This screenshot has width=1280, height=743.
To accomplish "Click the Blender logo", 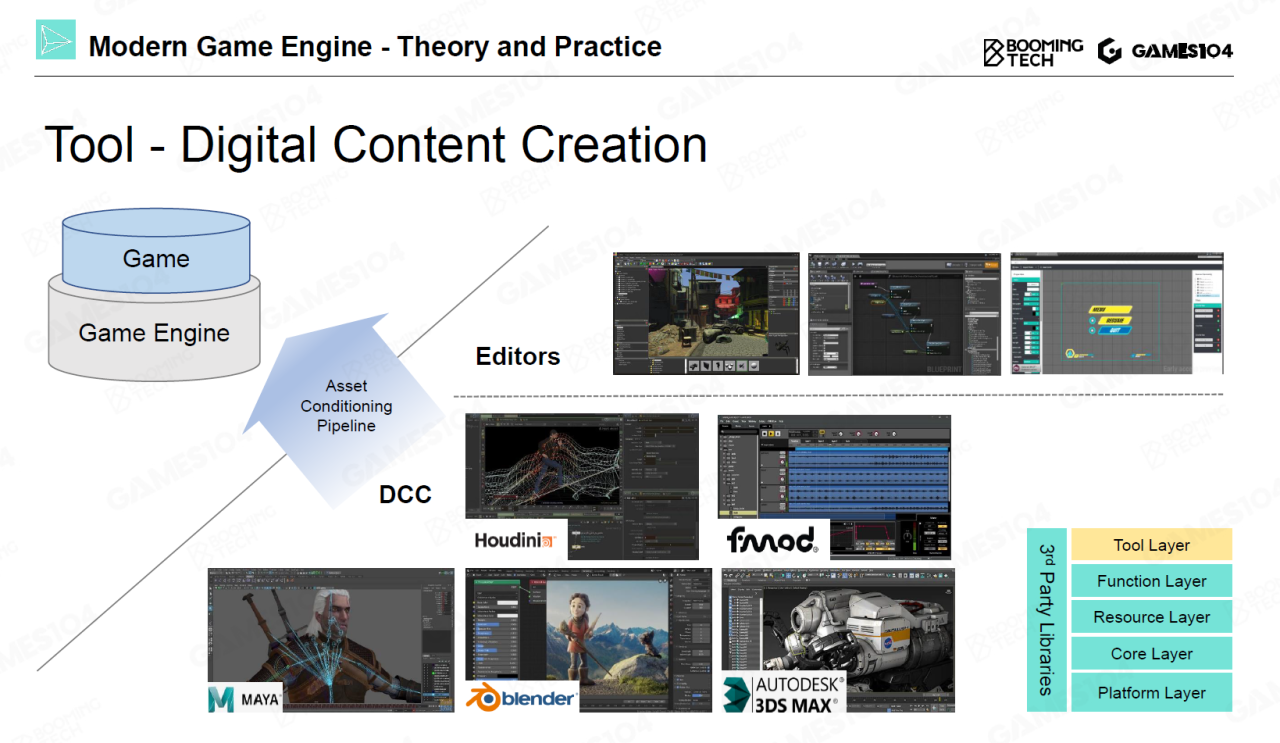I will tap(523, 697).
